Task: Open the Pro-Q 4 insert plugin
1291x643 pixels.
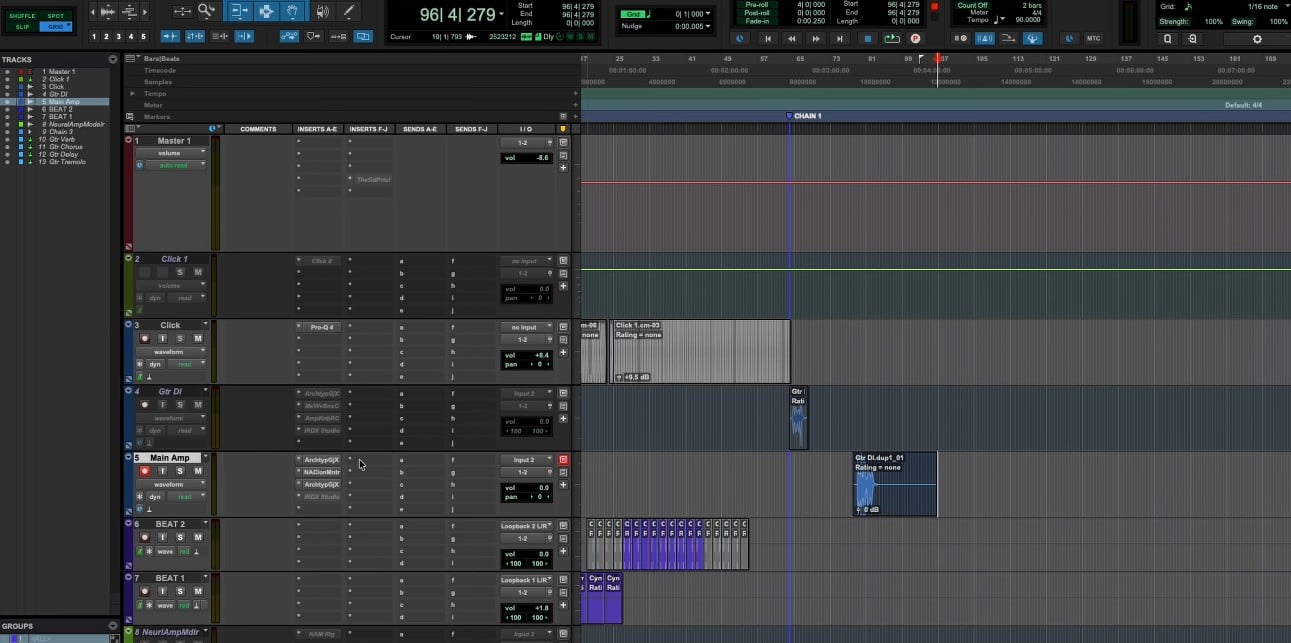Action: 320,327
